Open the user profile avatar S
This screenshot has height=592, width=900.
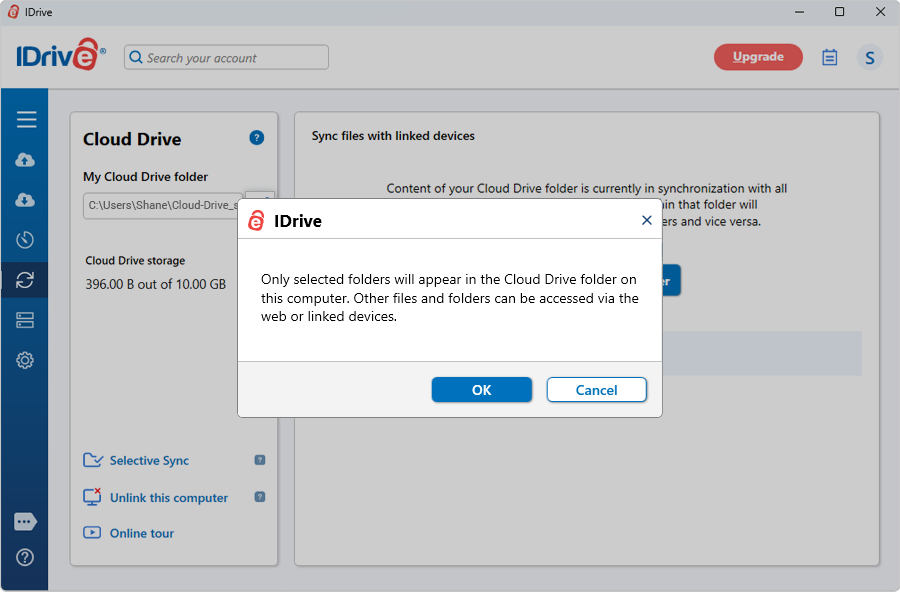click(870, 57)
